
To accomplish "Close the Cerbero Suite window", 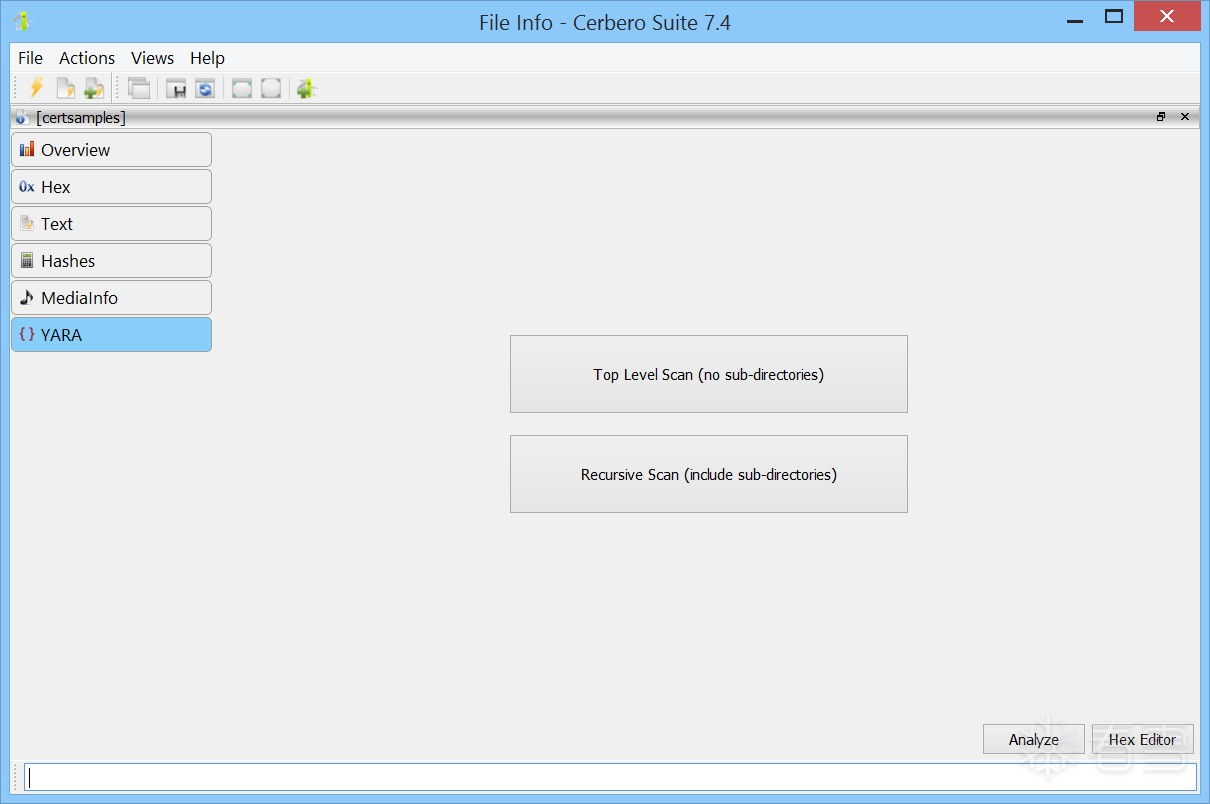I will 1167,17.
